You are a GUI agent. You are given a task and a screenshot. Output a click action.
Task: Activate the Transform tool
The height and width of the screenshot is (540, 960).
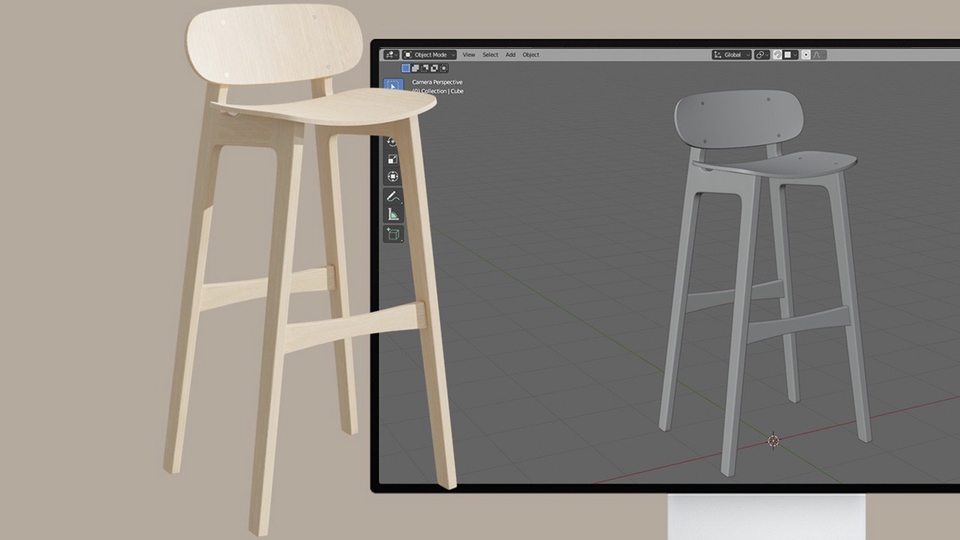[392, 177]
